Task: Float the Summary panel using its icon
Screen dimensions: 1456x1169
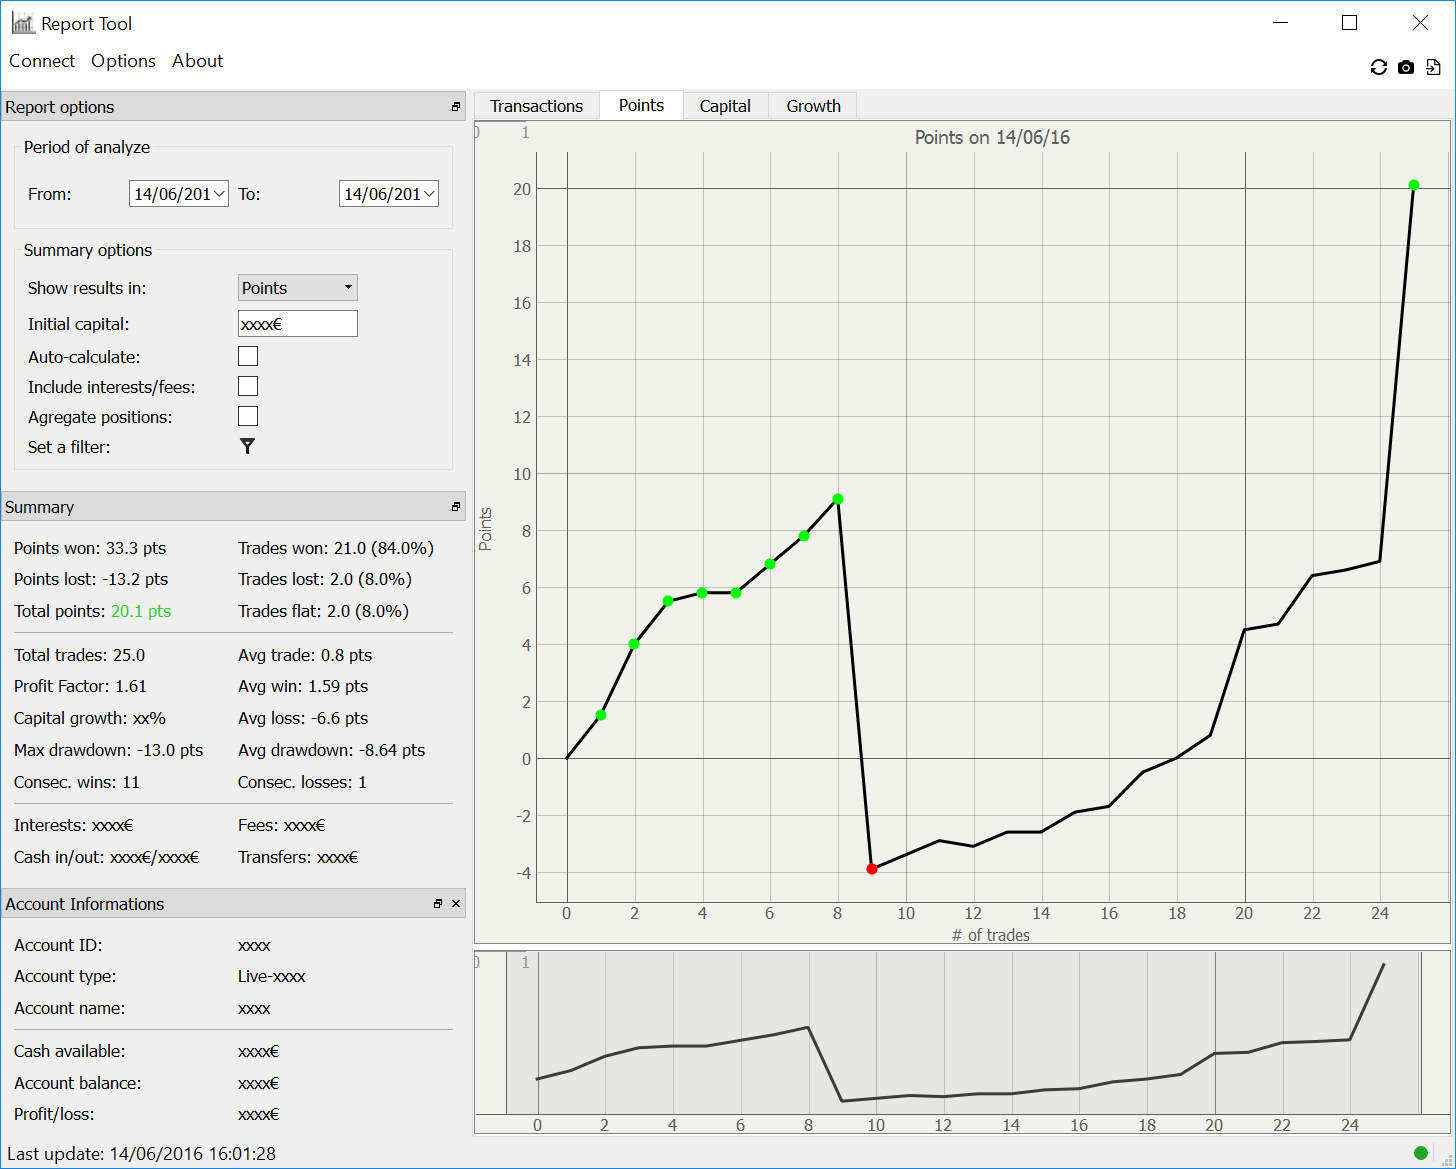Action: (x=456, y=507)
